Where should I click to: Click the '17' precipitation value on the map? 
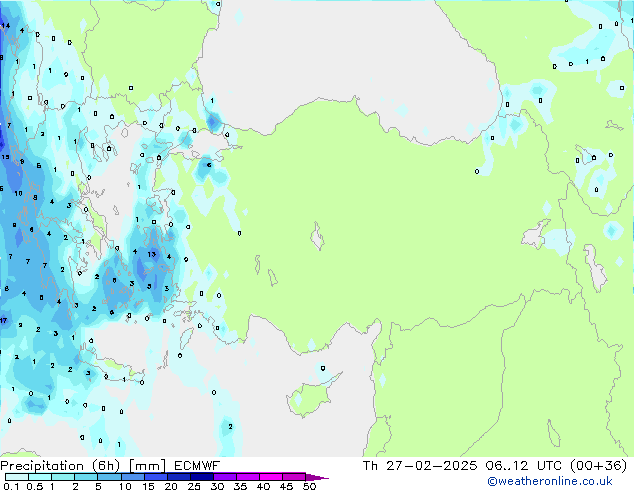[x=4, y=321]
